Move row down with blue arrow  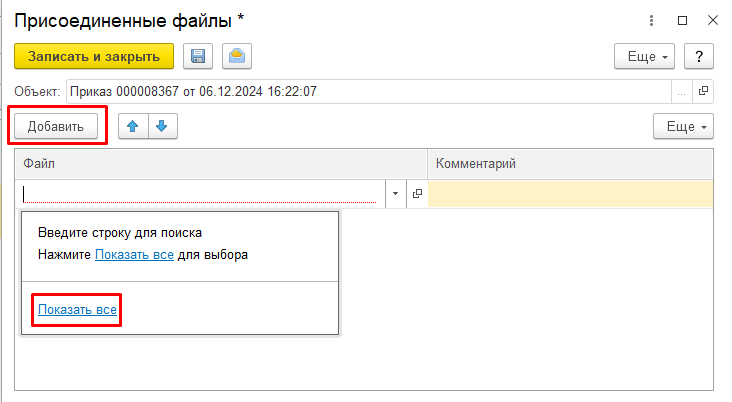[163, 126]
